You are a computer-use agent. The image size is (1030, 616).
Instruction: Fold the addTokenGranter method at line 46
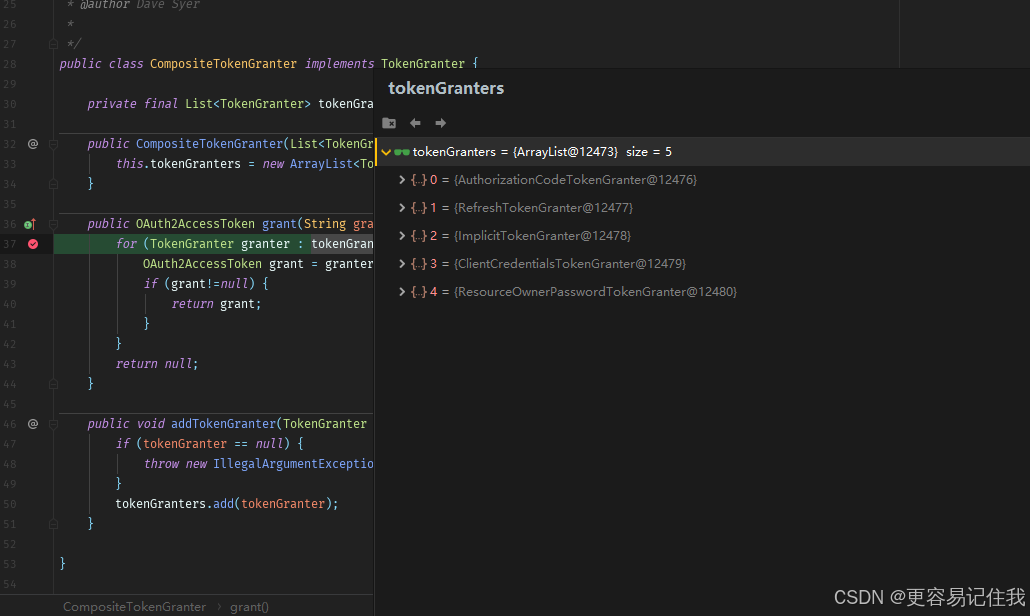[54, 424]
